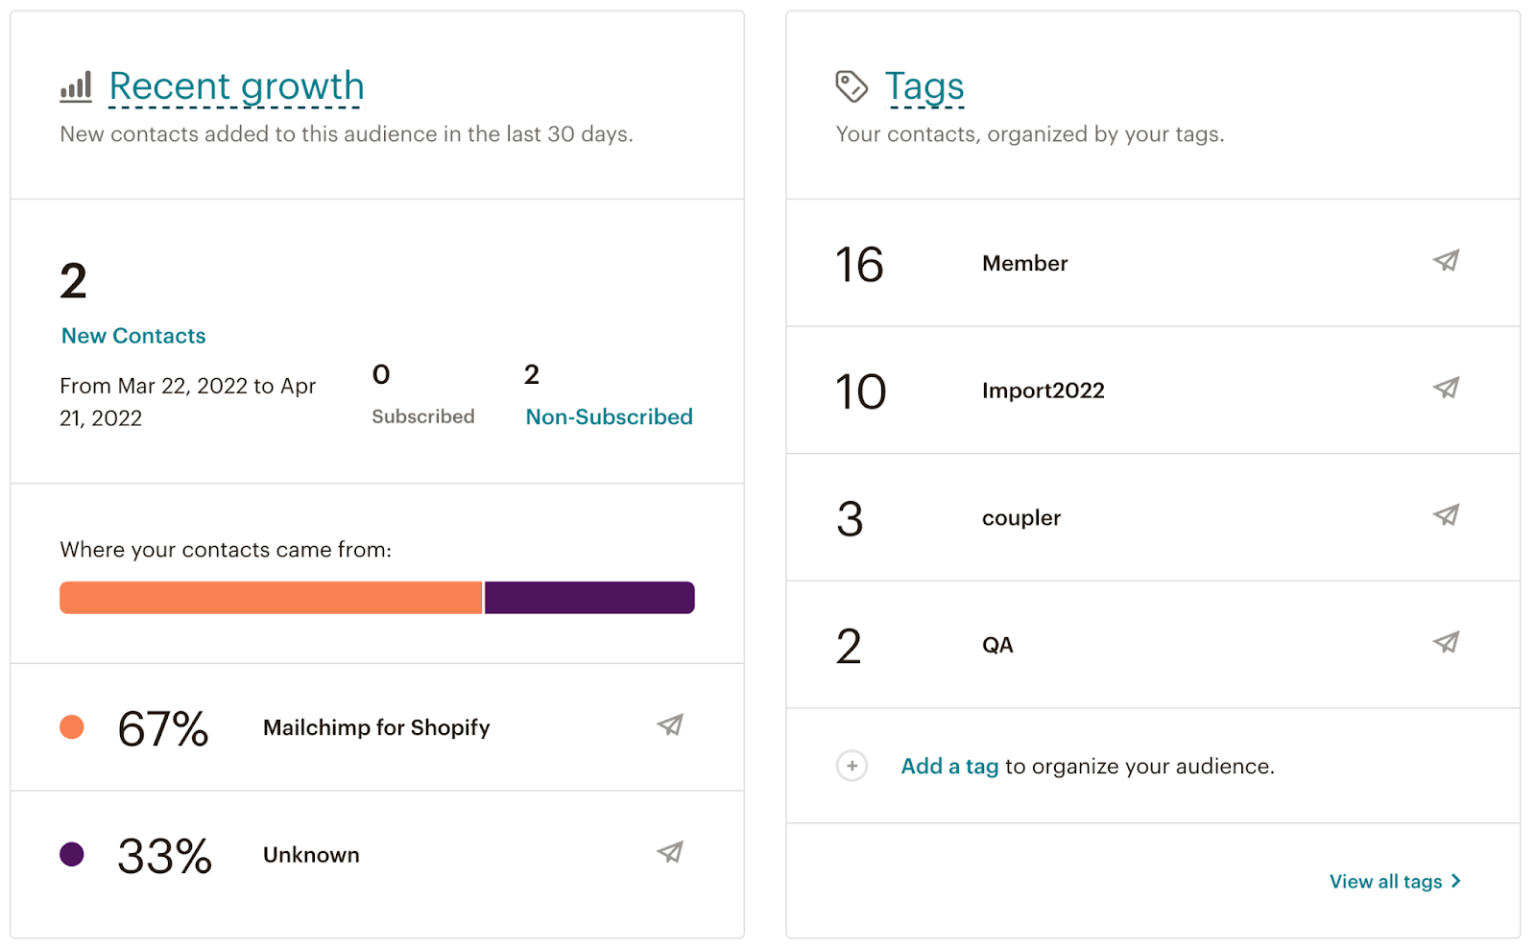
Task: Click the Add a tag link
Action: (x=949, y=765)
